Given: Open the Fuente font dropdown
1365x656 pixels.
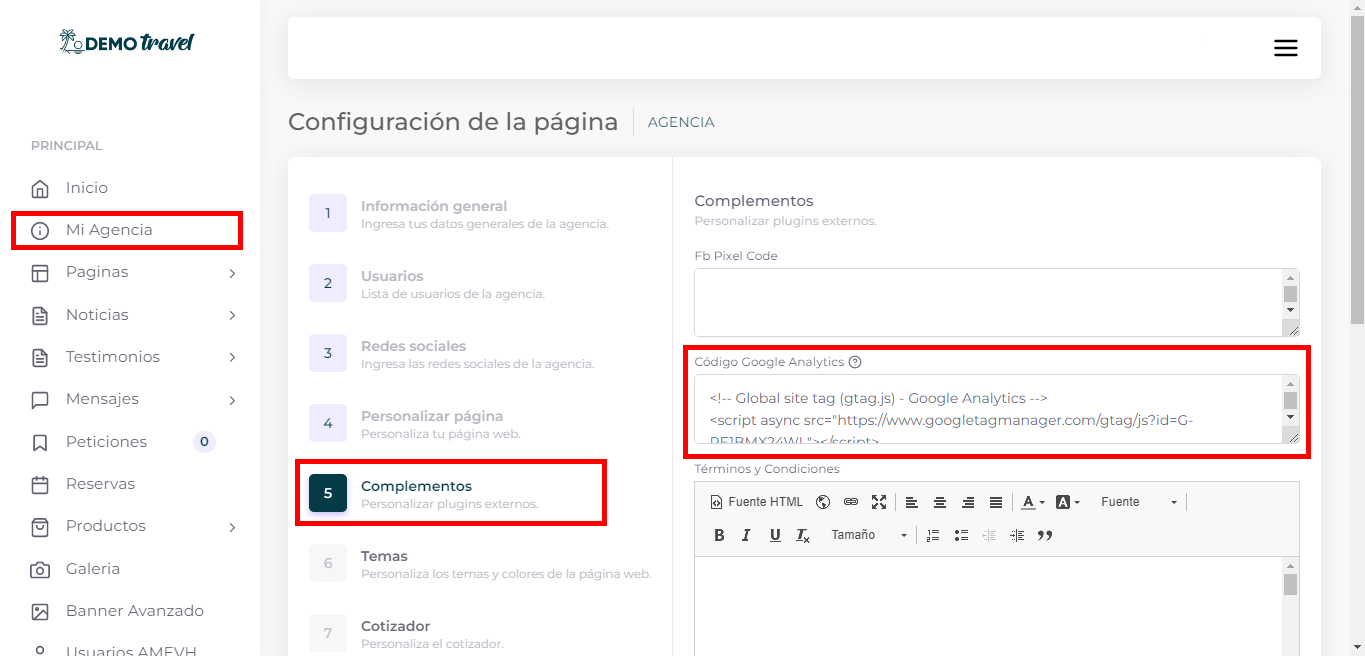Looking at the screenshot, I should pyautogui.click(x=1138, y=502).
